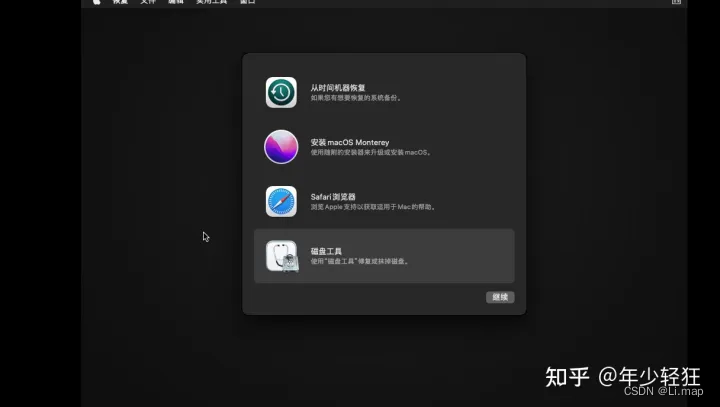
Task: Select the Safari compass icon
Action: [281, 201]
